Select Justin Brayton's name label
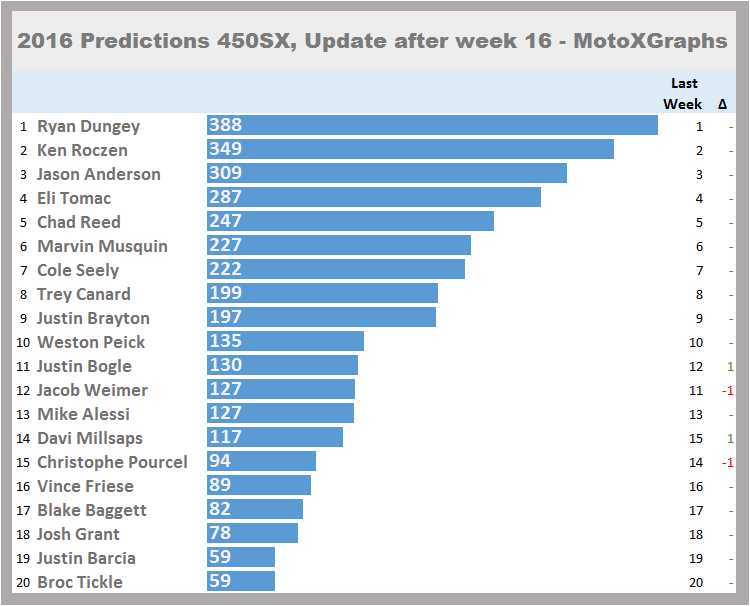 coord(93,318)
